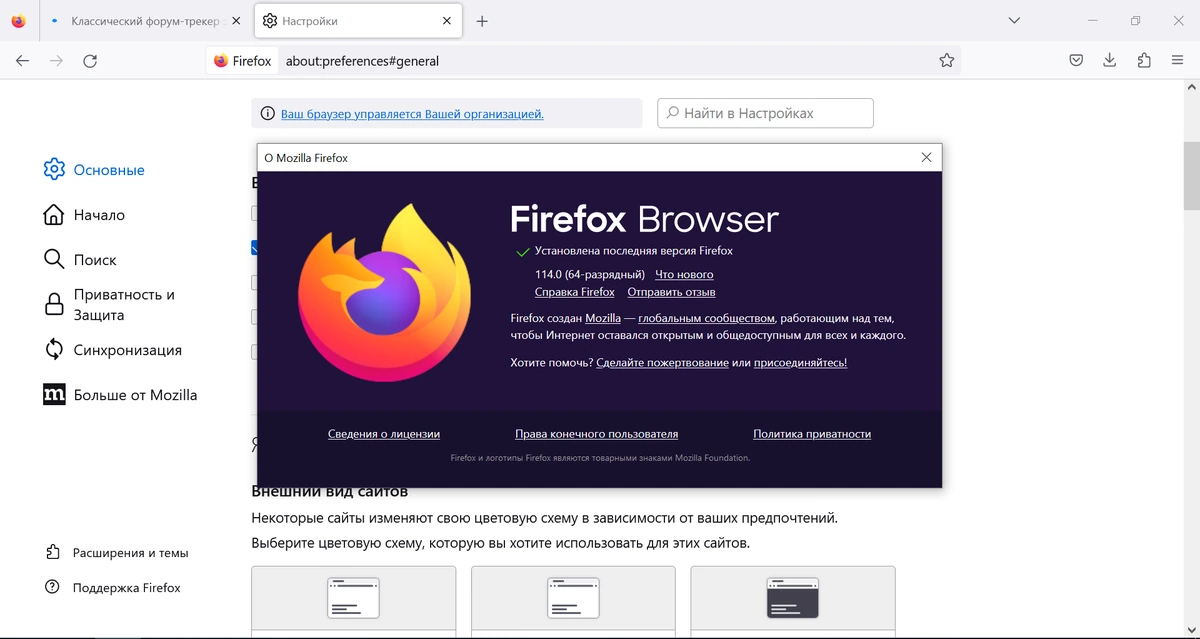Choose the first (automatic) color scheme thumbnail
Image resolution: width=1200 pixels, height=639 pixels.
click(353, 600)
